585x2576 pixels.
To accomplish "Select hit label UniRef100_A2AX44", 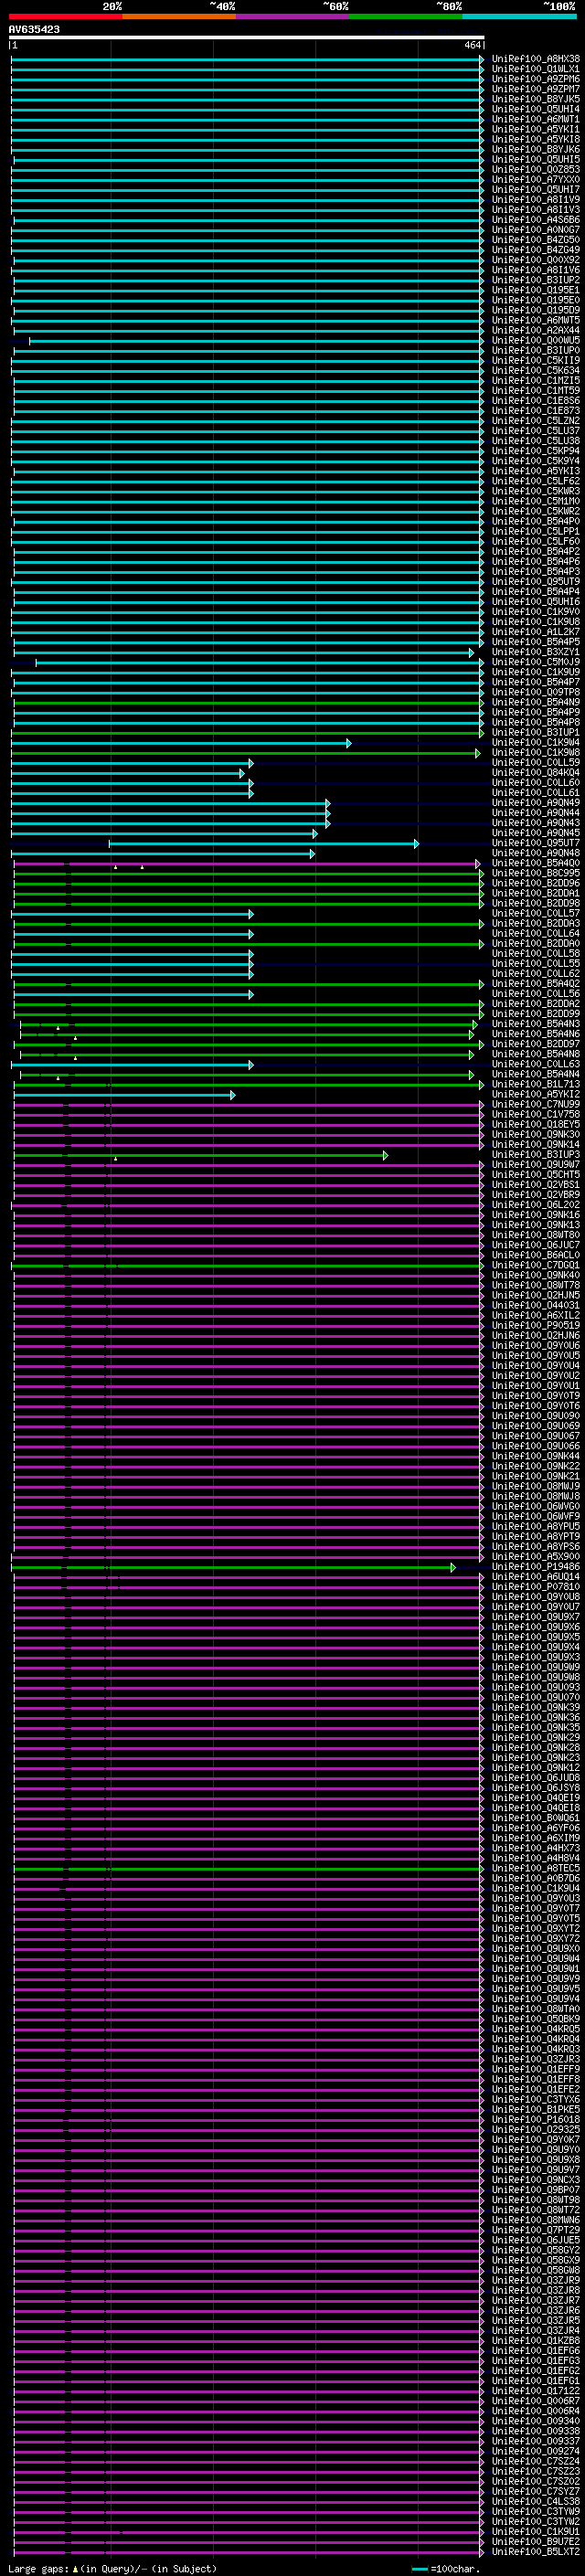I will 536,330.
